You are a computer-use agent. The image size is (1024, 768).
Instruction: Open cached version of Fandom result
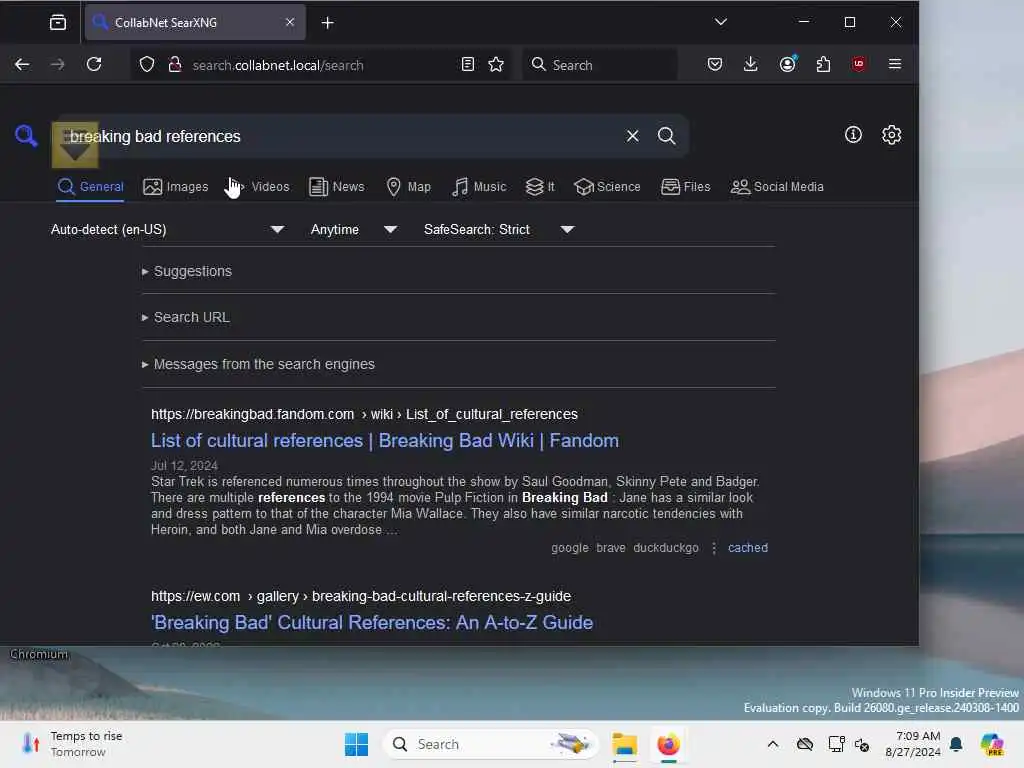tap(748, 548)
